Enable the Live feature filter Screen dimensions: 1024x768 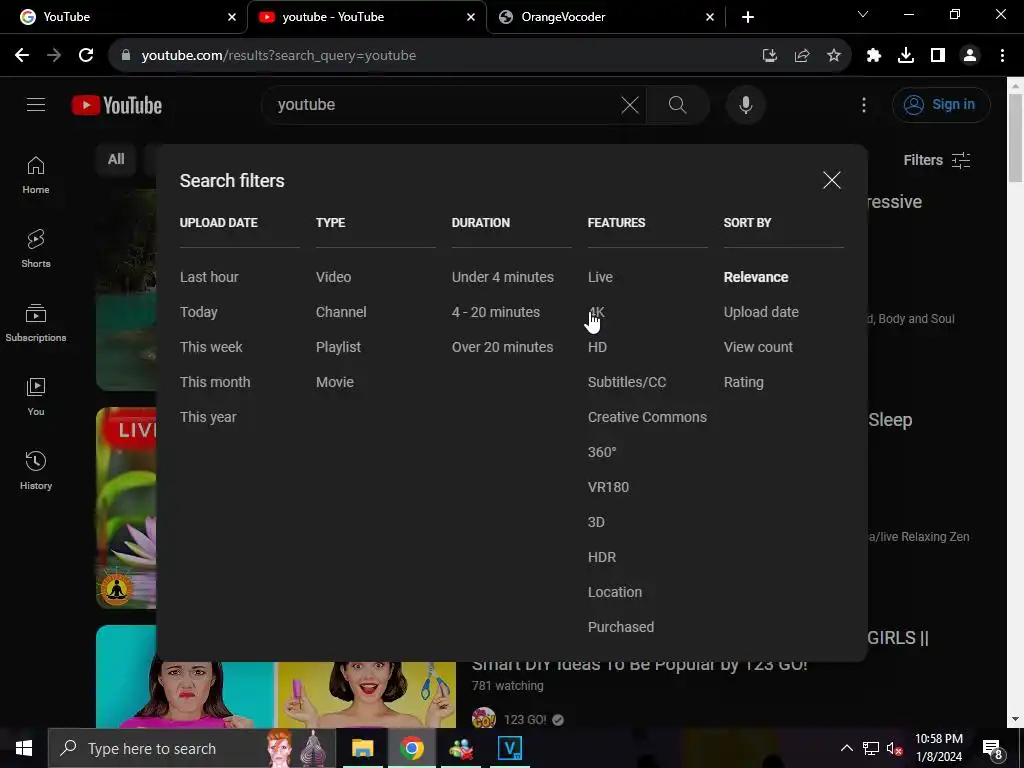tap(600, 277)
